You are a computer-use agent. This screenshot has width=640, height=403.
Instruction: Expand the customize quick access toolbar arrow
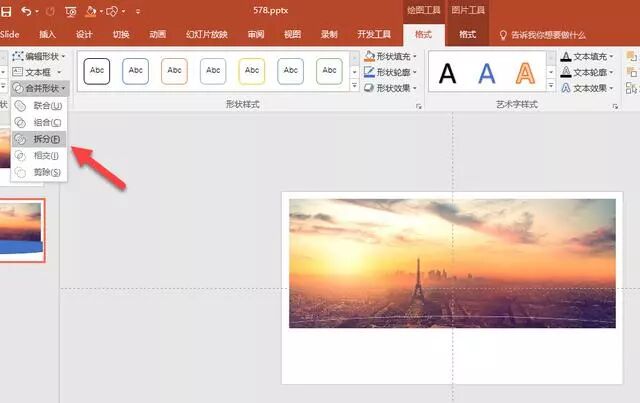pyautogui.click(x=138, y=12)
